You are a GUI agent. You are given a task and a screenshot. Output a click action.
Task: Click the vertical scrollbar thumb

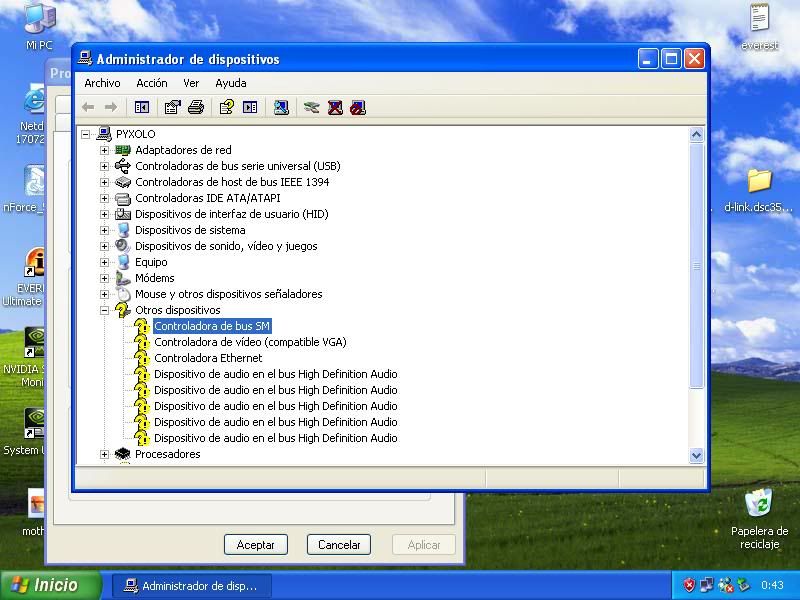click(x=696, y=265)
